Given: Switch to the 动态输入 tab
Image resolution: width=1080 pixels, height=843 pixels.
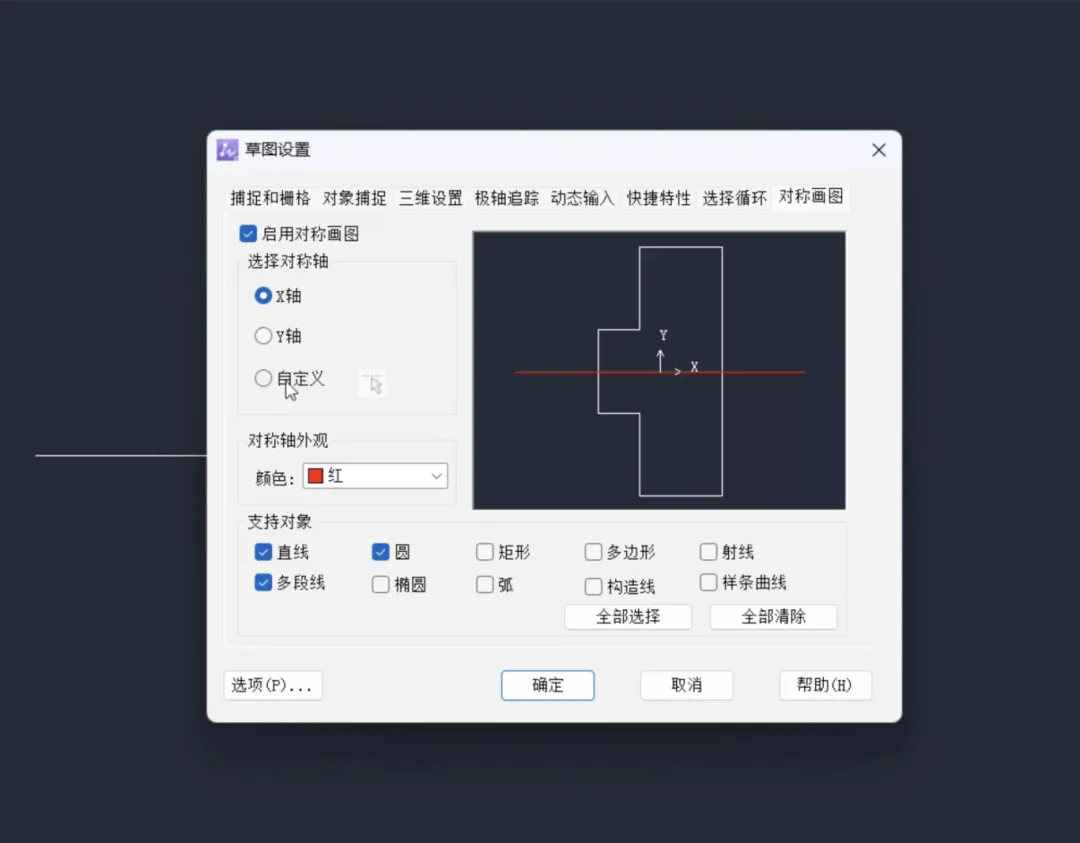Looking at the screenshot, I should [x=582, y=198].
